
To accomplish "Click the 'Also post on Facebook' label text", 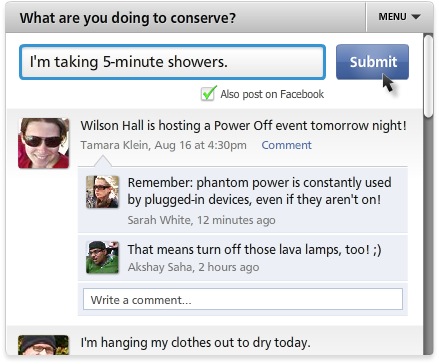I will point(272,94).
